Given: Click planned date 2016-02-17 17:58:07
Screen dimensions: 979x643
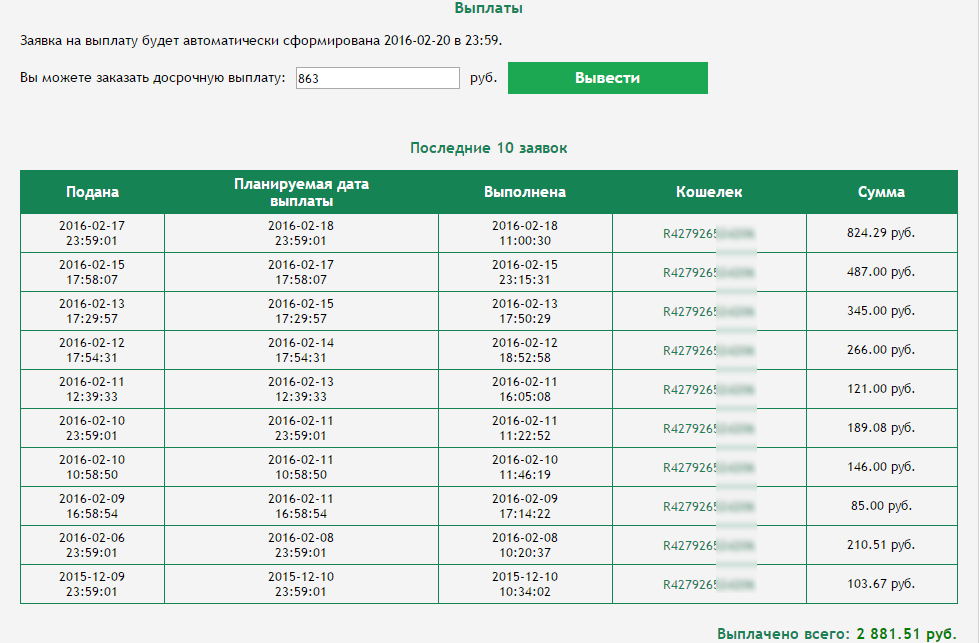Looking at the screenshot, I should click(x=301, y=272).
